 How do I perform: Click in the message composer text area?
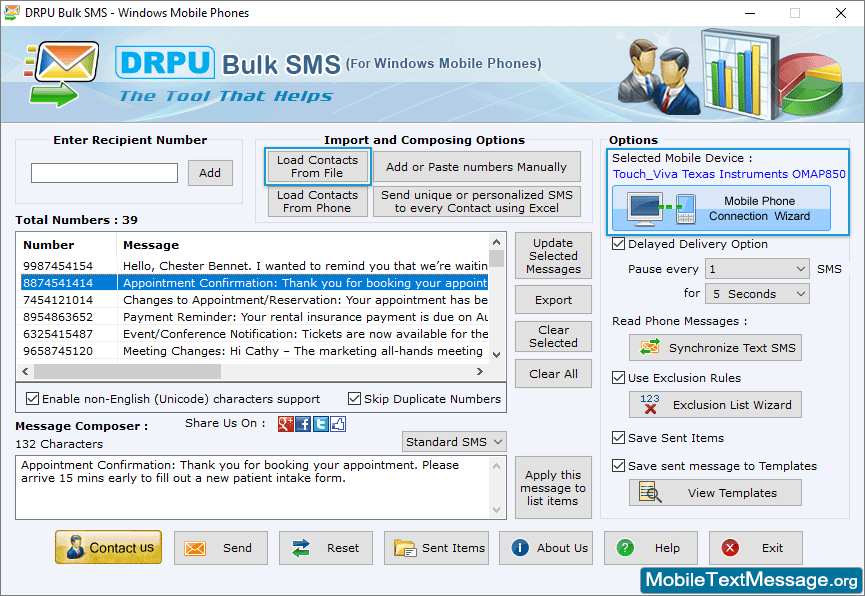point(252,487)
